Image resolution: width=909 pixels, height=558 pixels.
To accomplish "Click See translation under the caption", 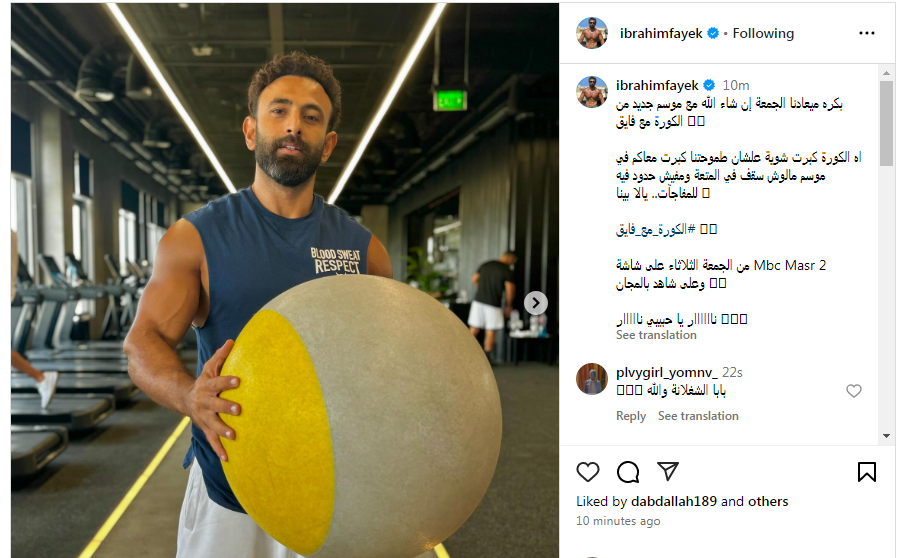I will 656,335.
